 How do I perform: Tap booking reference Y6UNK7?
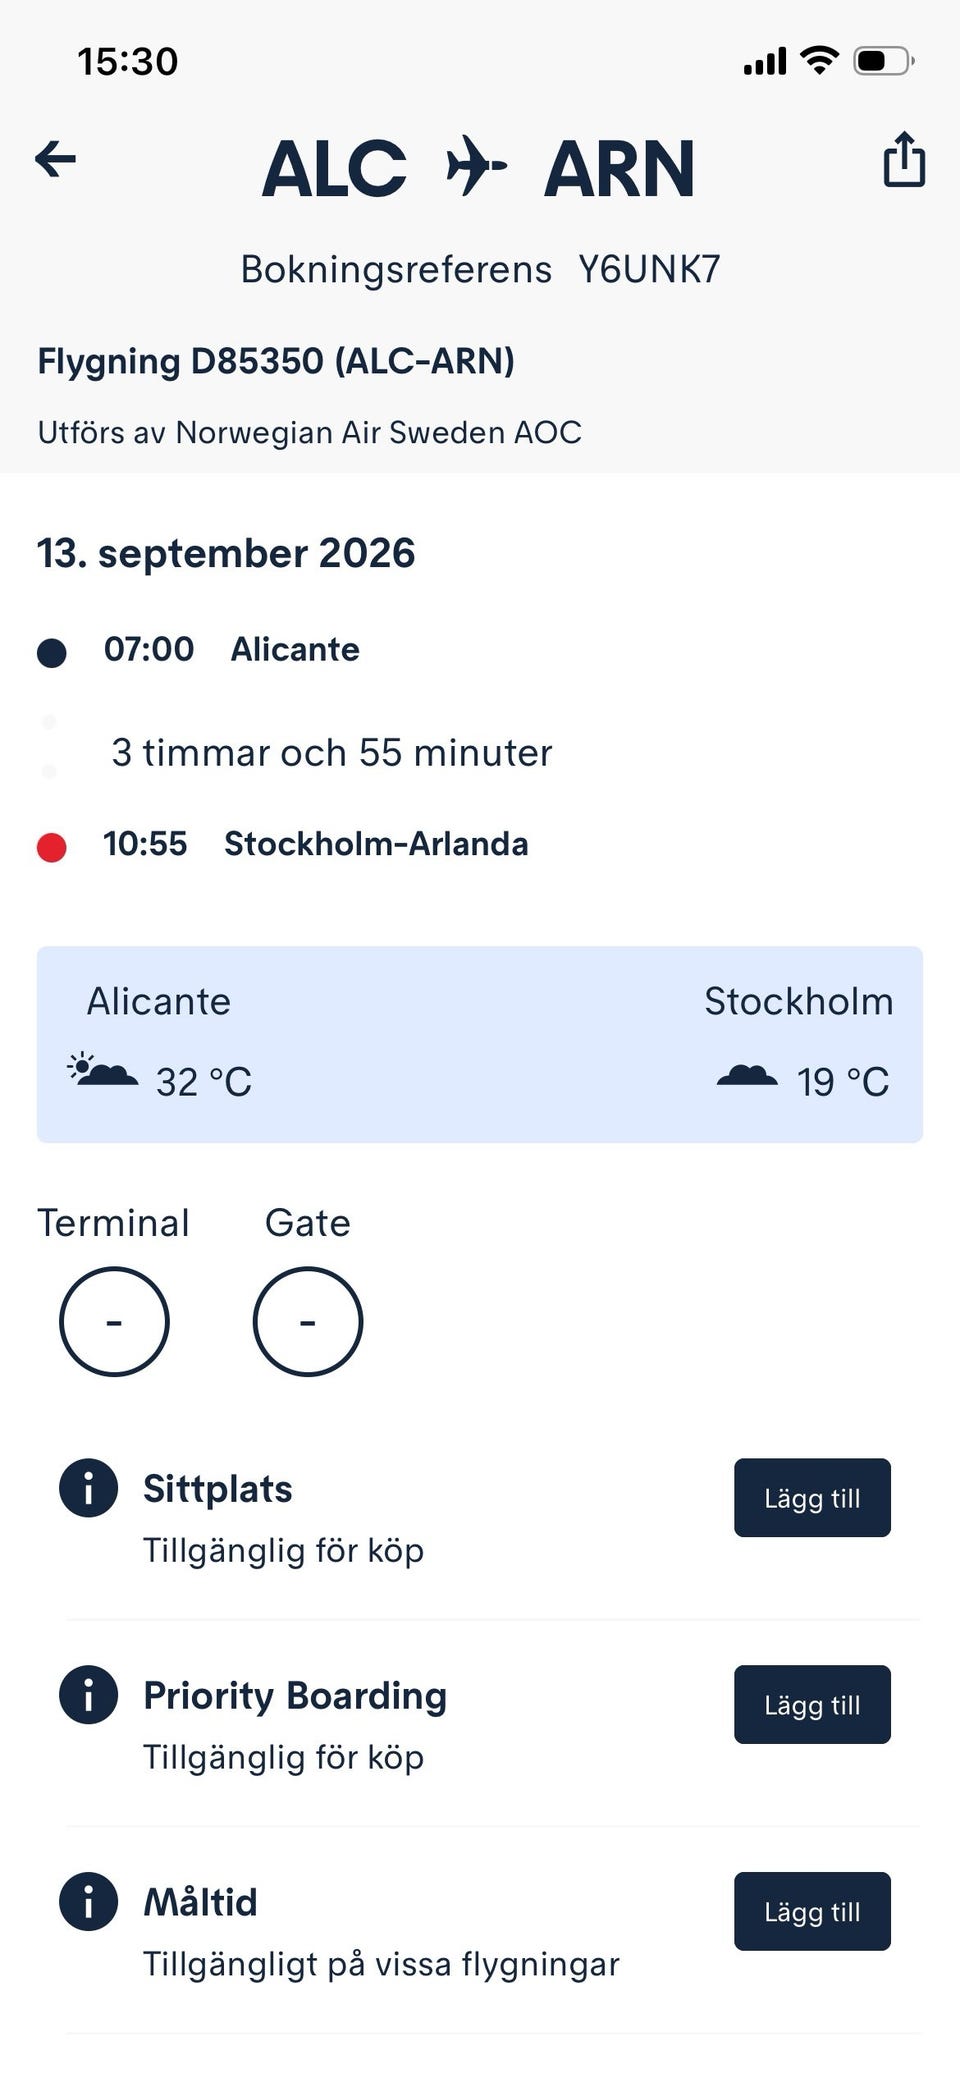(649, 269)
